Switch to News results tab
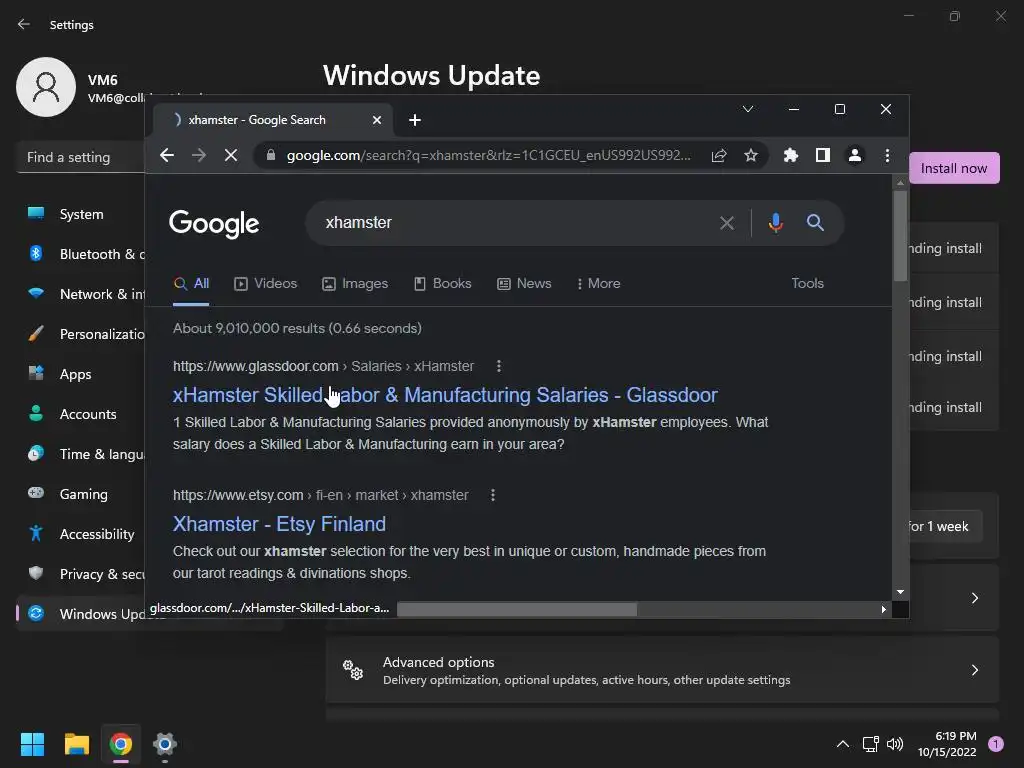Image resolution: width=1024 pixels, height=768 pixels. (524, 283)
